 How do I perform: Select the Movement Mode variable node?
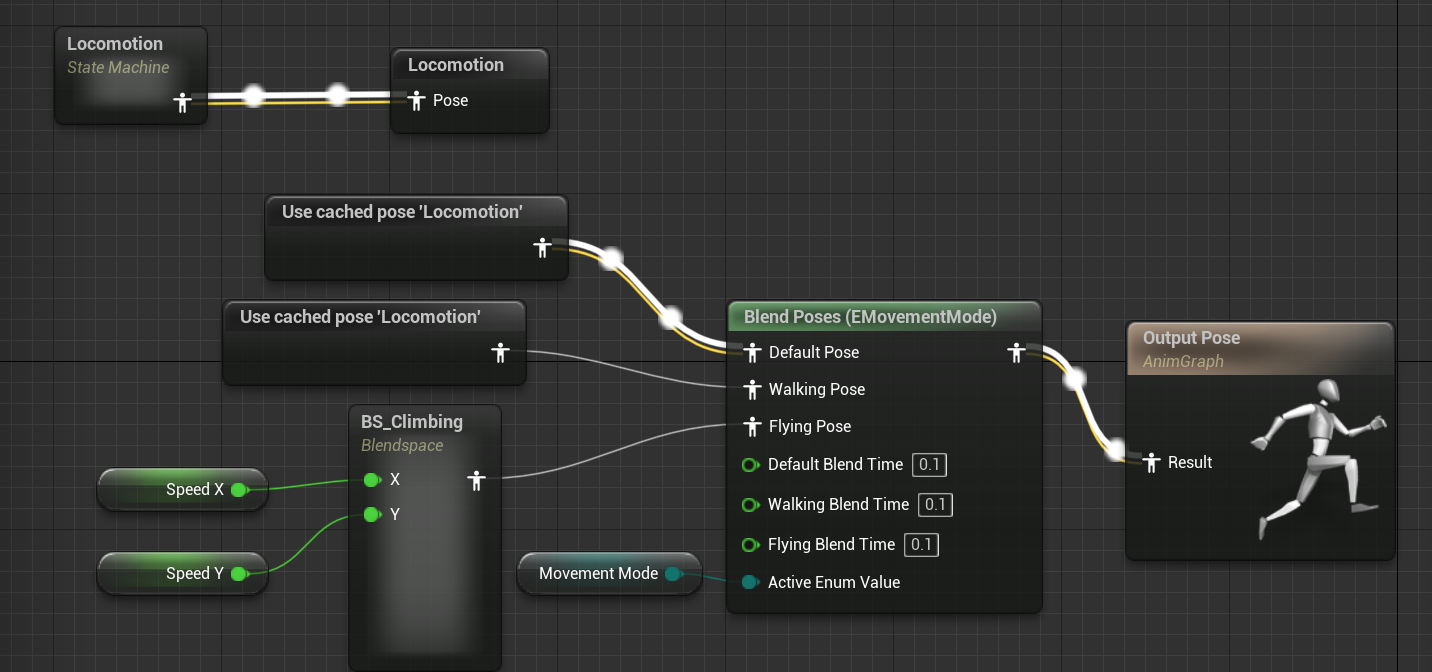click(609, 574)
